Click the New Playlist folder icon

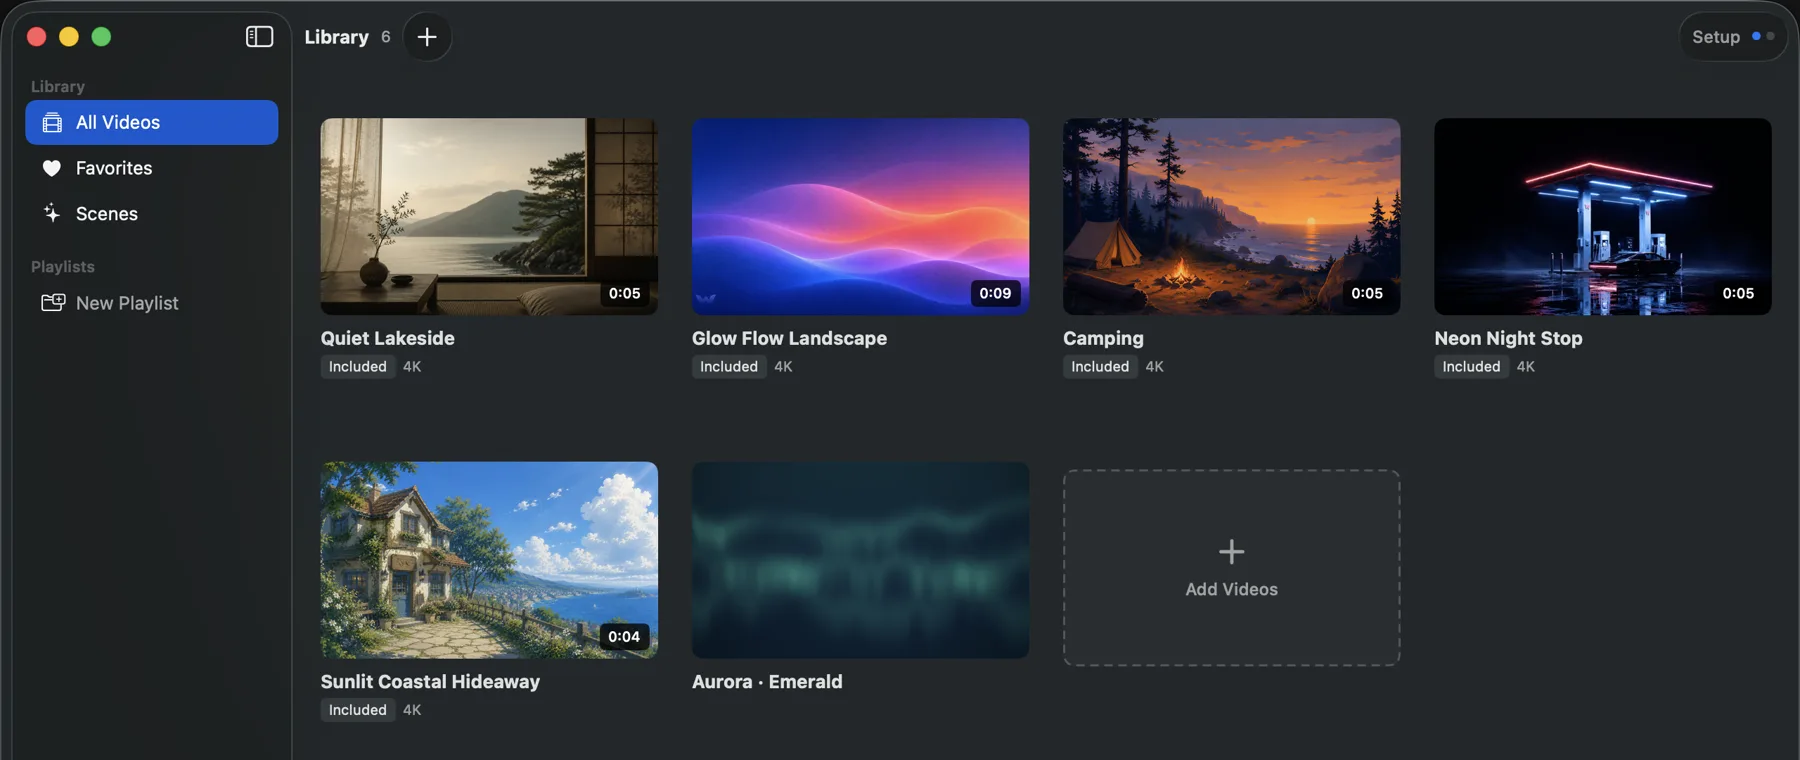click(53, 302)
